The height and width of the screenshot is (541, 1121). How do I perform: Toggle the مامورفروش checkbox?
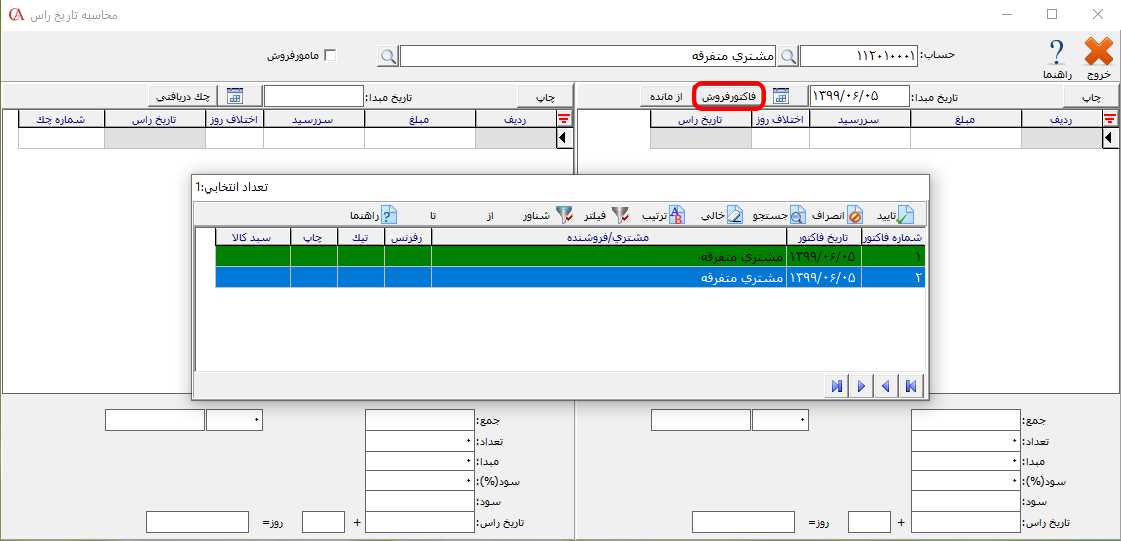[x=331, y=56]
